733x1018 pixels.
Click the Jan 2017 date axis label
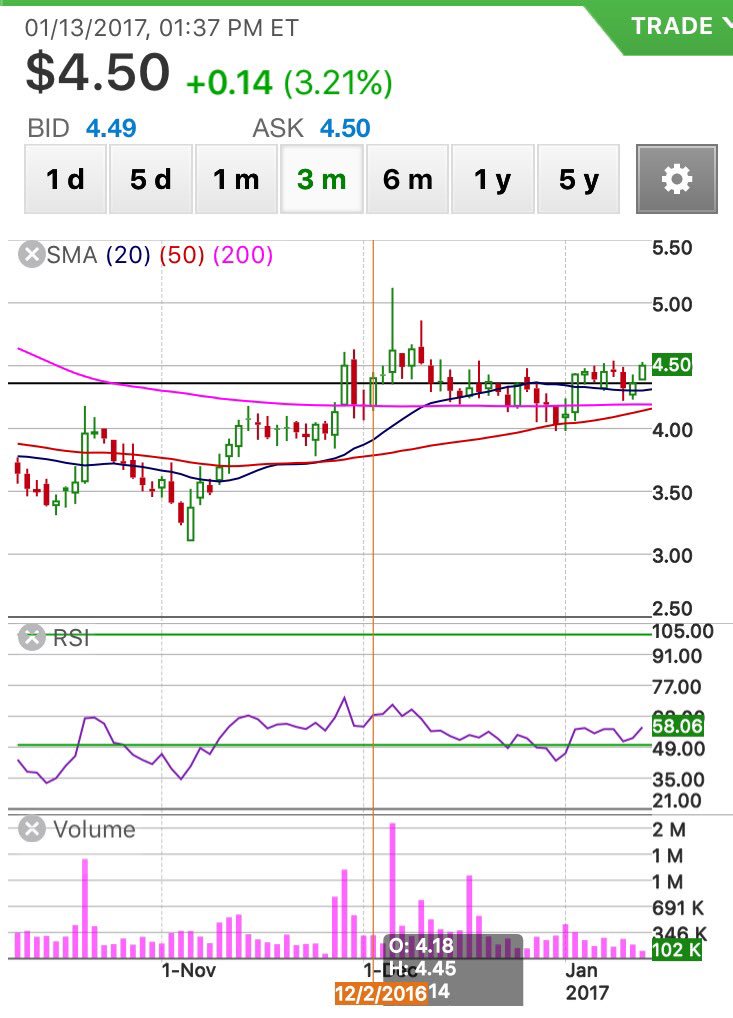tap(587, 981)
